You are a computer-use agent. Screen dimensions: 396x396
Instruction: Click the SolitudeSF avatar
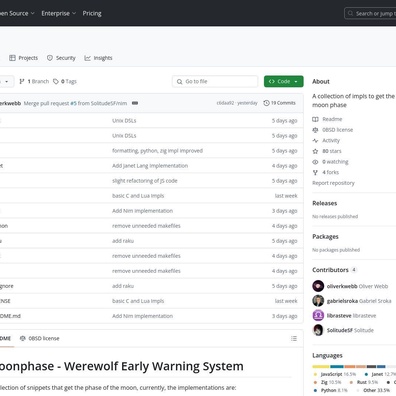(318, 330)
